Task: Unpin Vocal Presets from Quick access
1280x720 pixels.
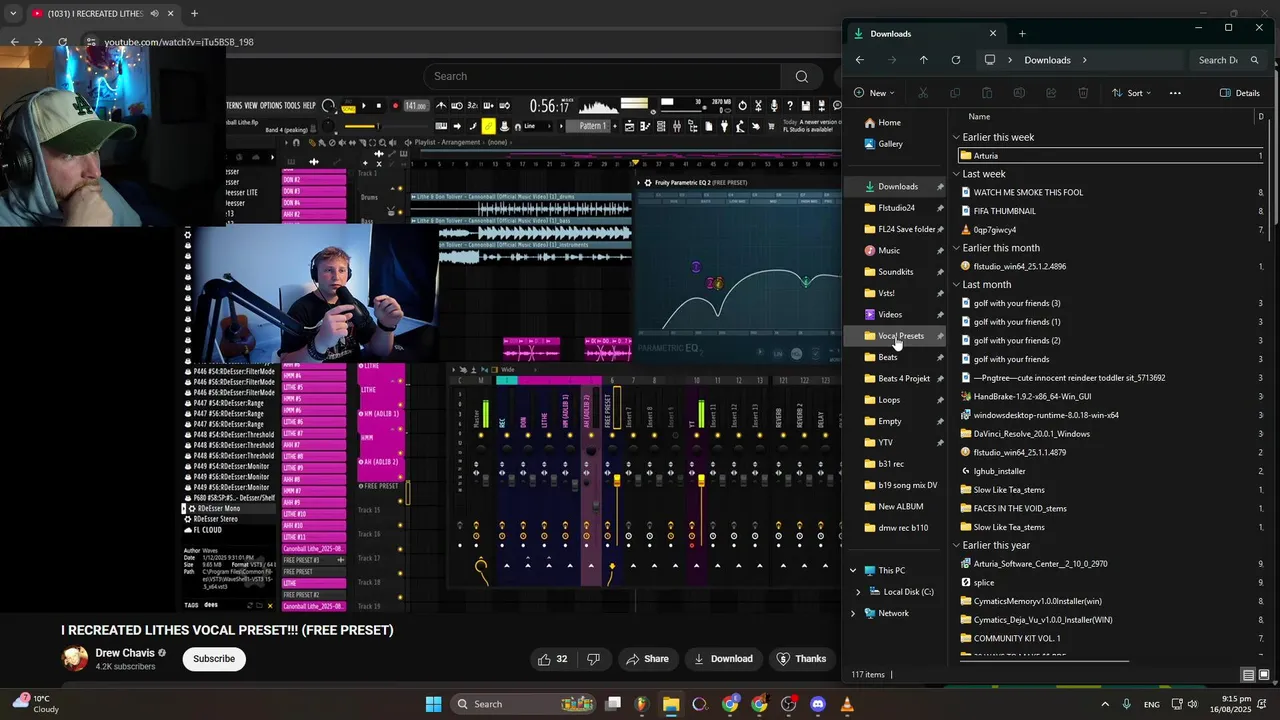Action: point(940,336)
